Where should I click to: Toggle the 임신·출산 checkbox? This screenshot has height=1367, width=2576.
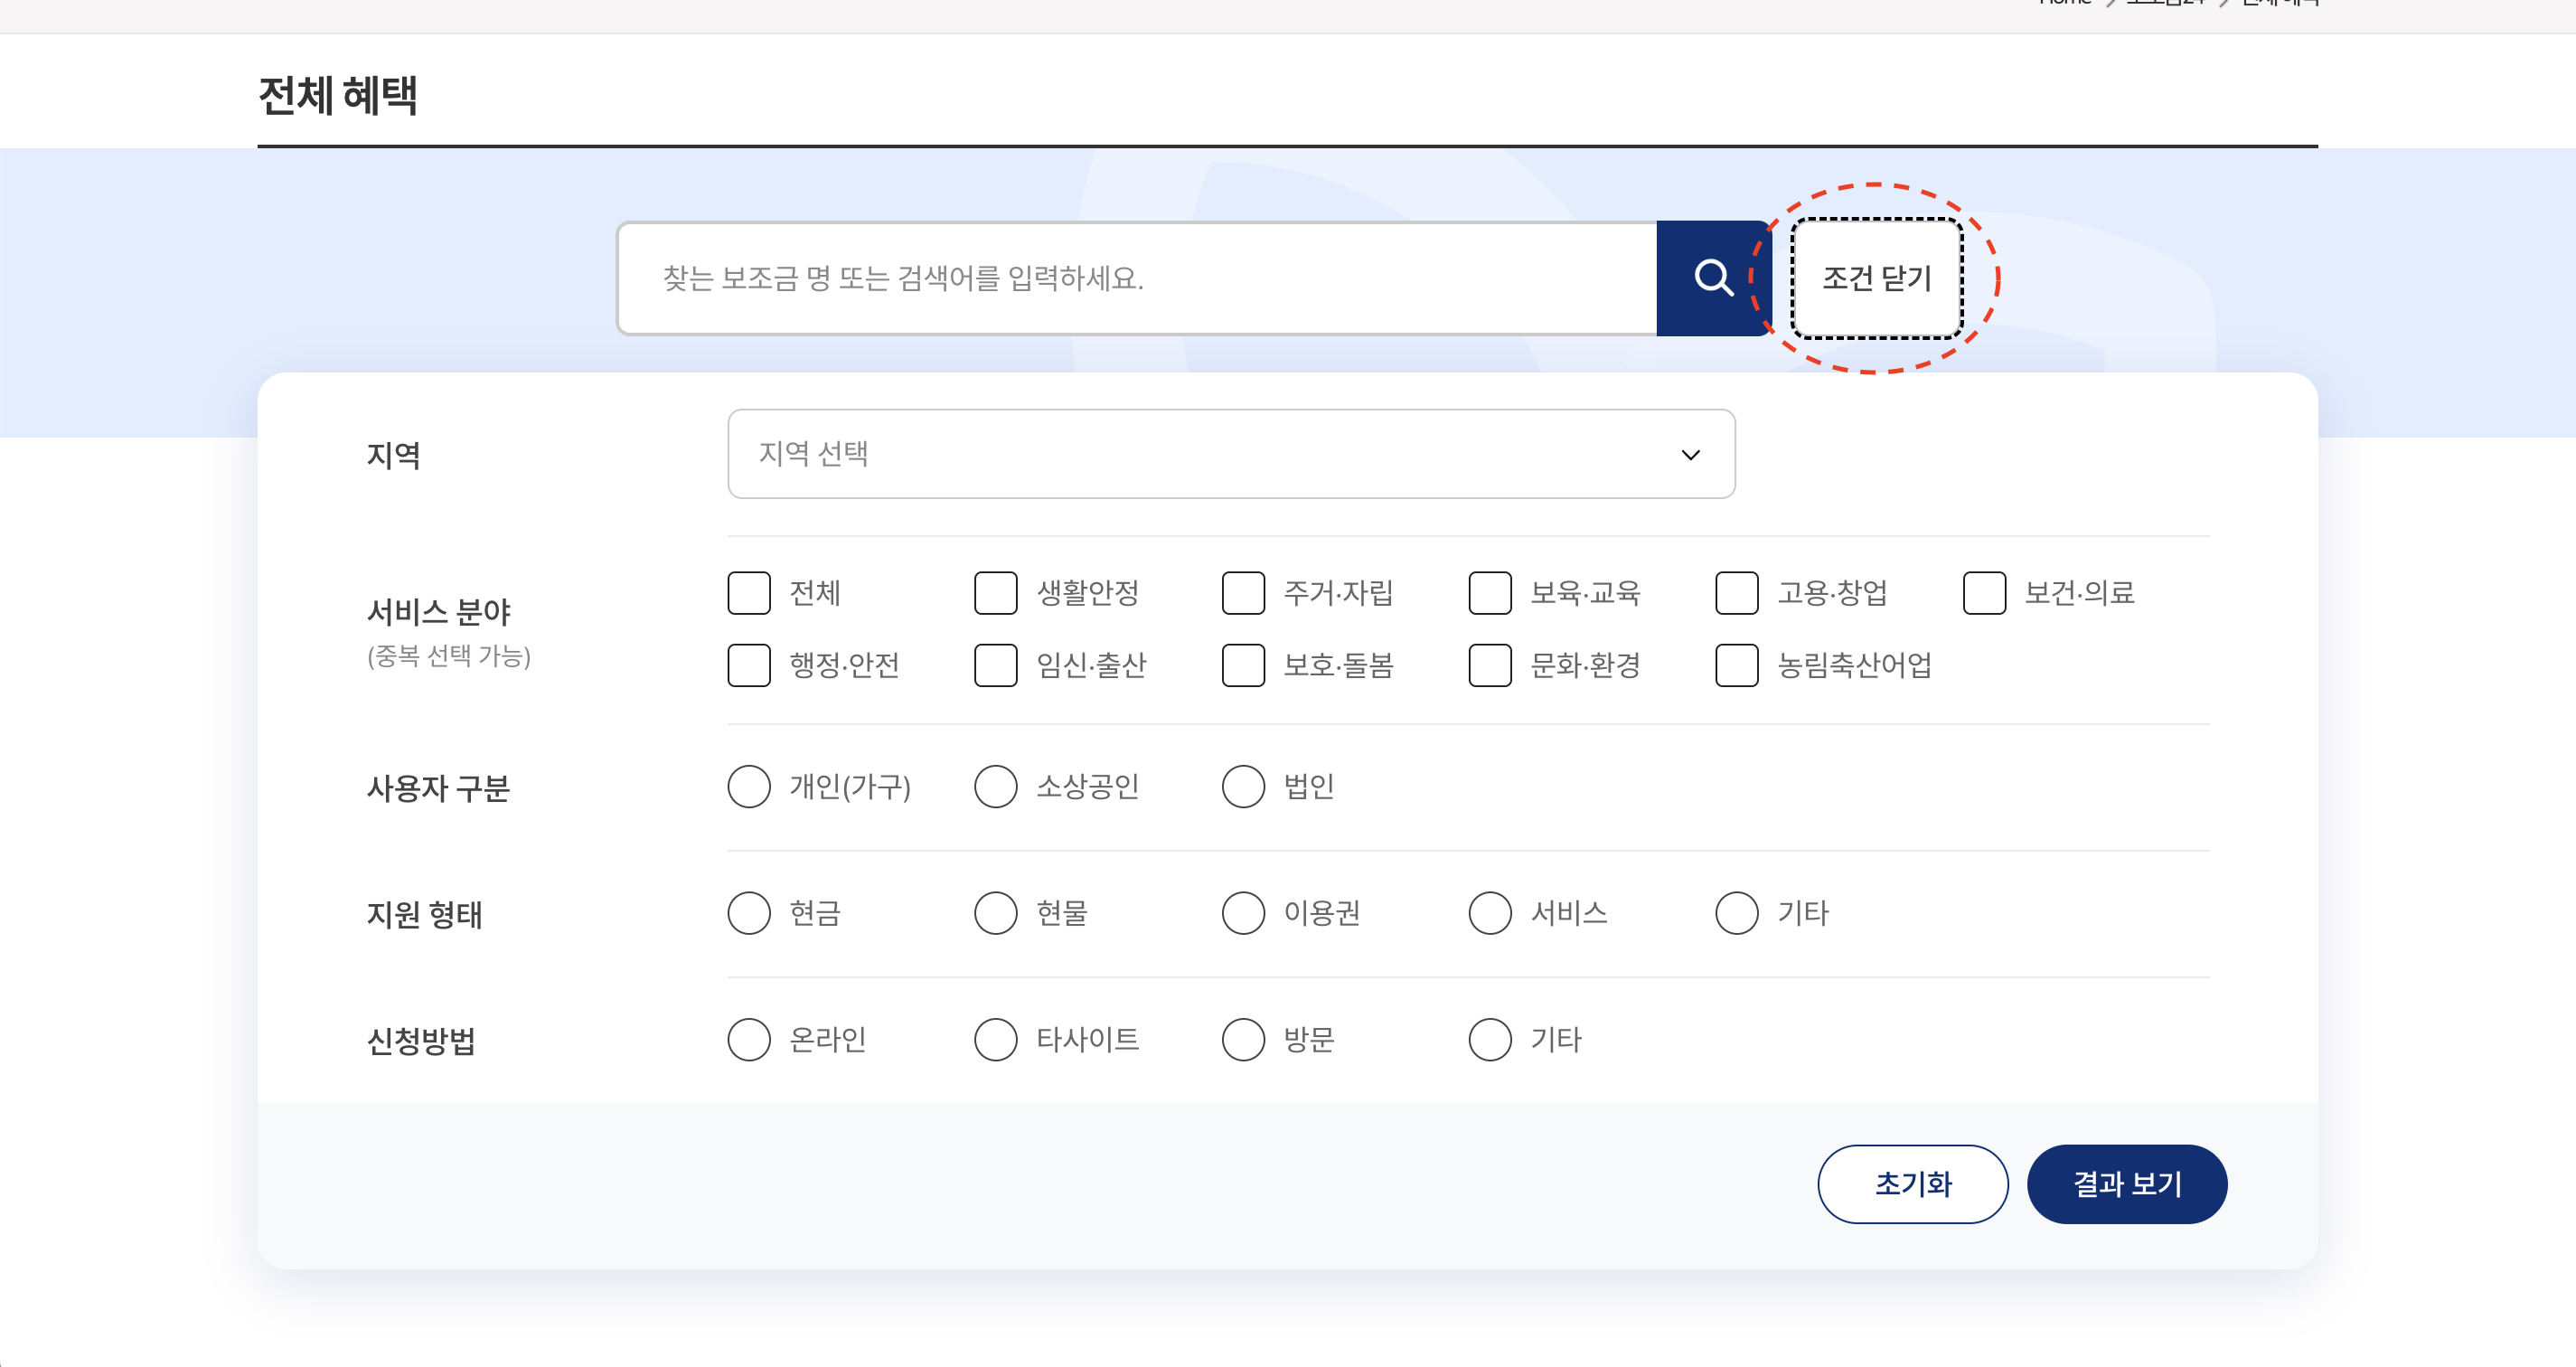[996, 665]
